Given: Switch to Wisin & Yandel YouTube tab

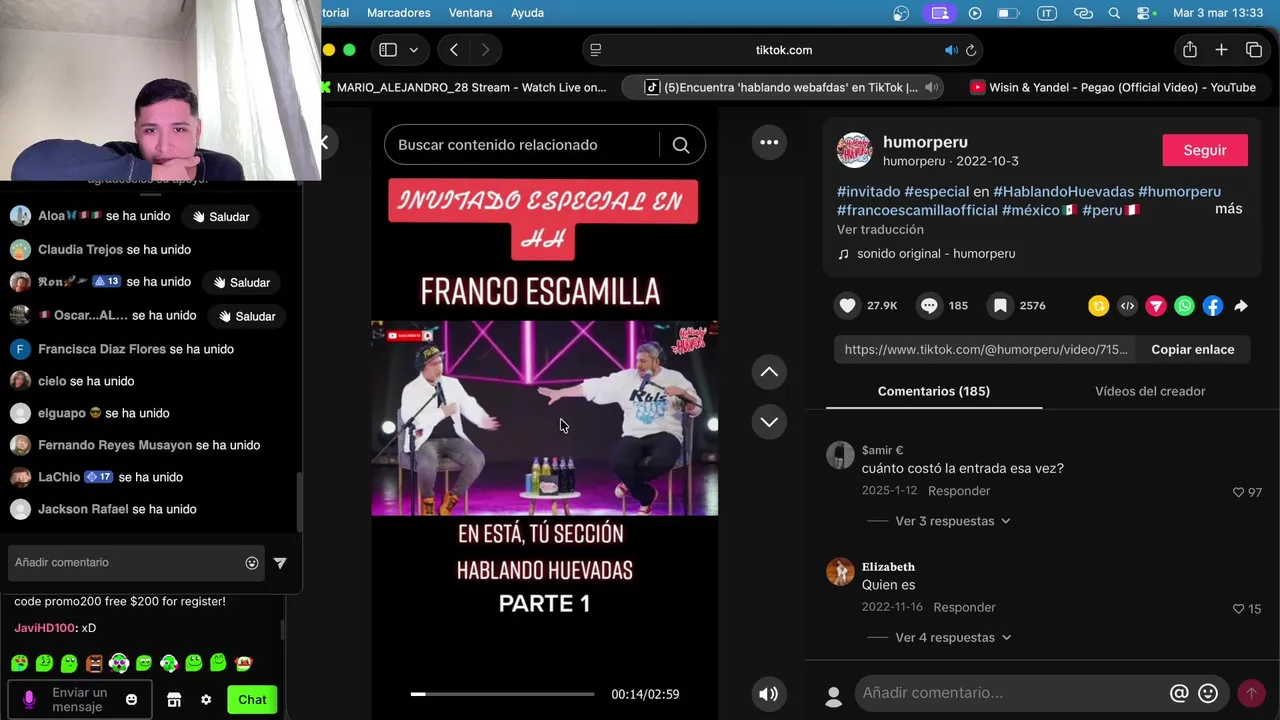Looking at the screenshot, I should tap(1112, 87).
